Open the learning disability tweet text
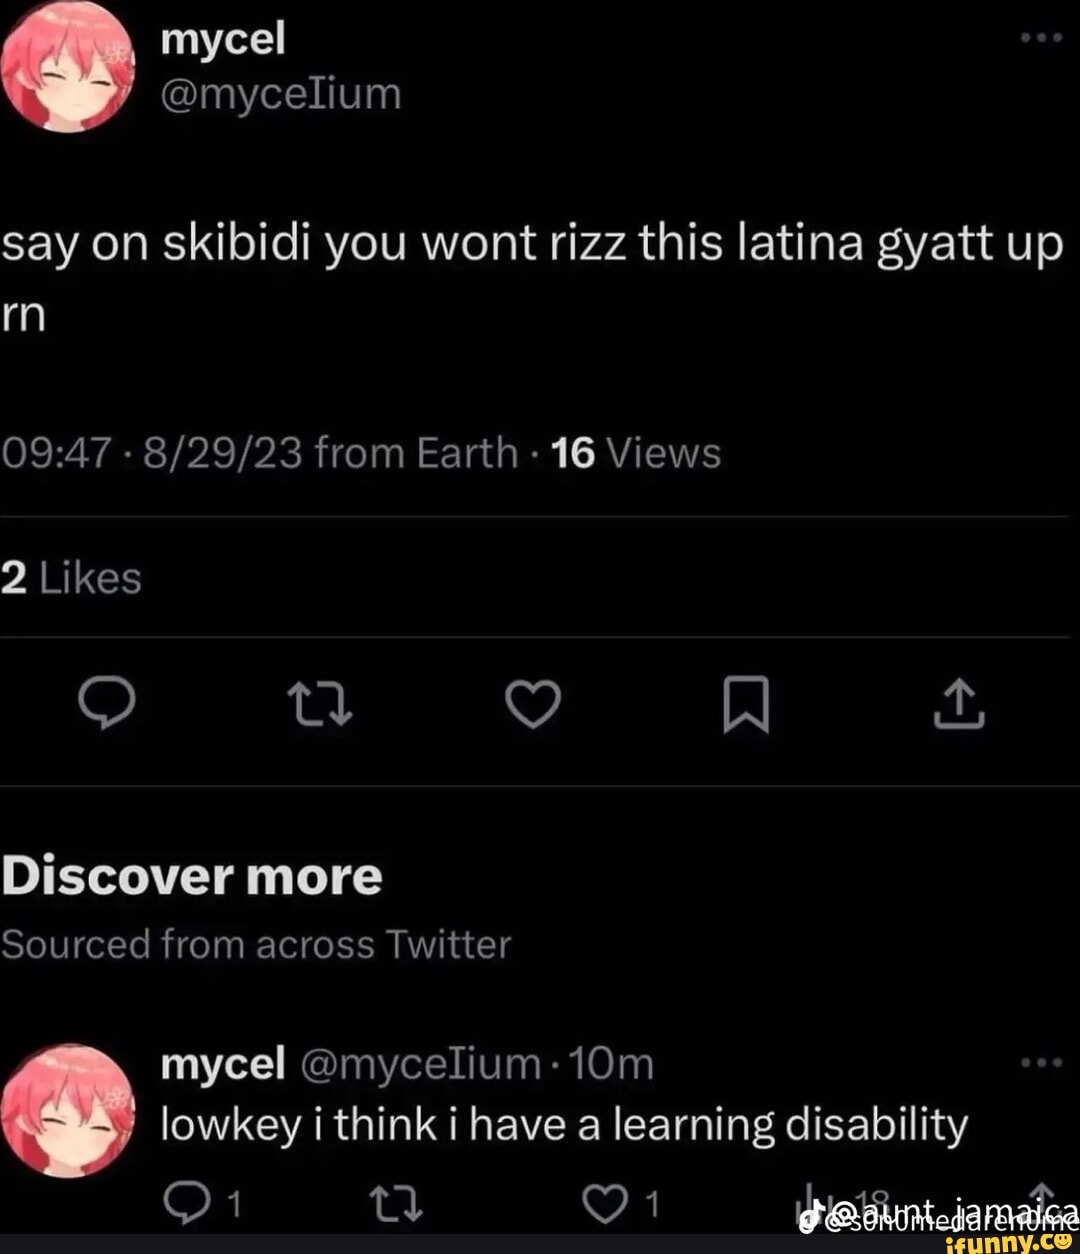The image size is (1080, 1254). (565, 1125)
